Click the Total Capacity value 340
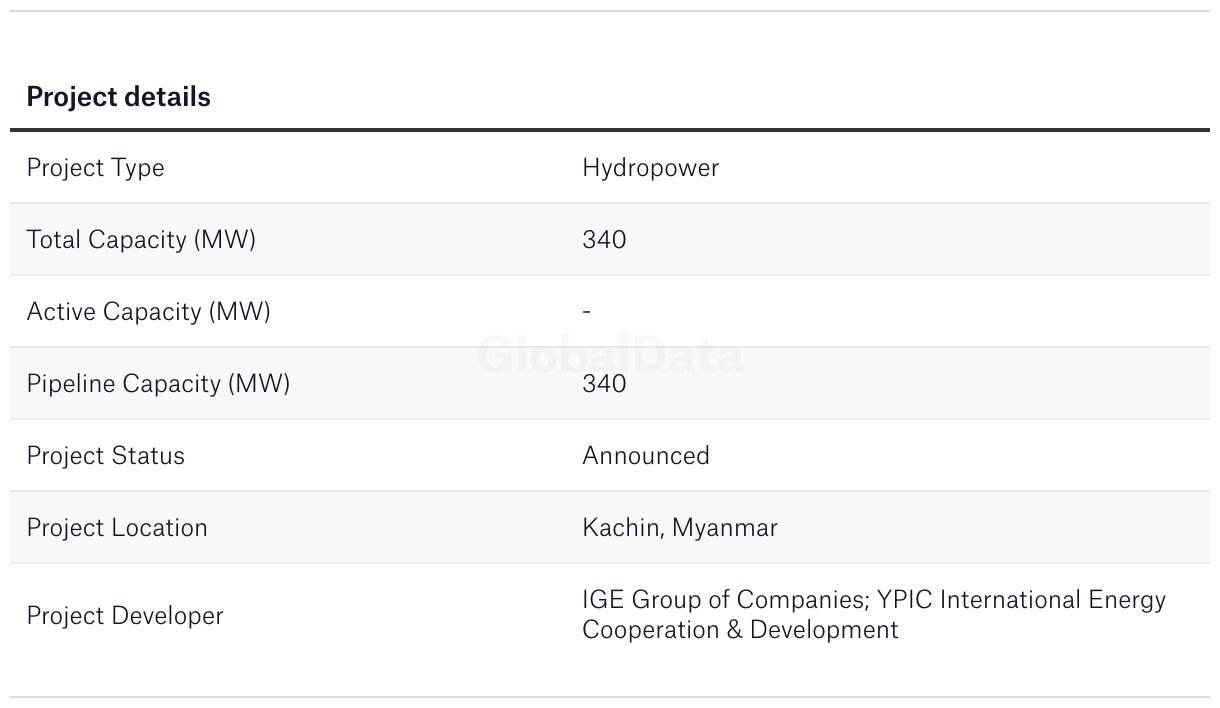This screenshot has height=708, width=1220. coord(604,240)
